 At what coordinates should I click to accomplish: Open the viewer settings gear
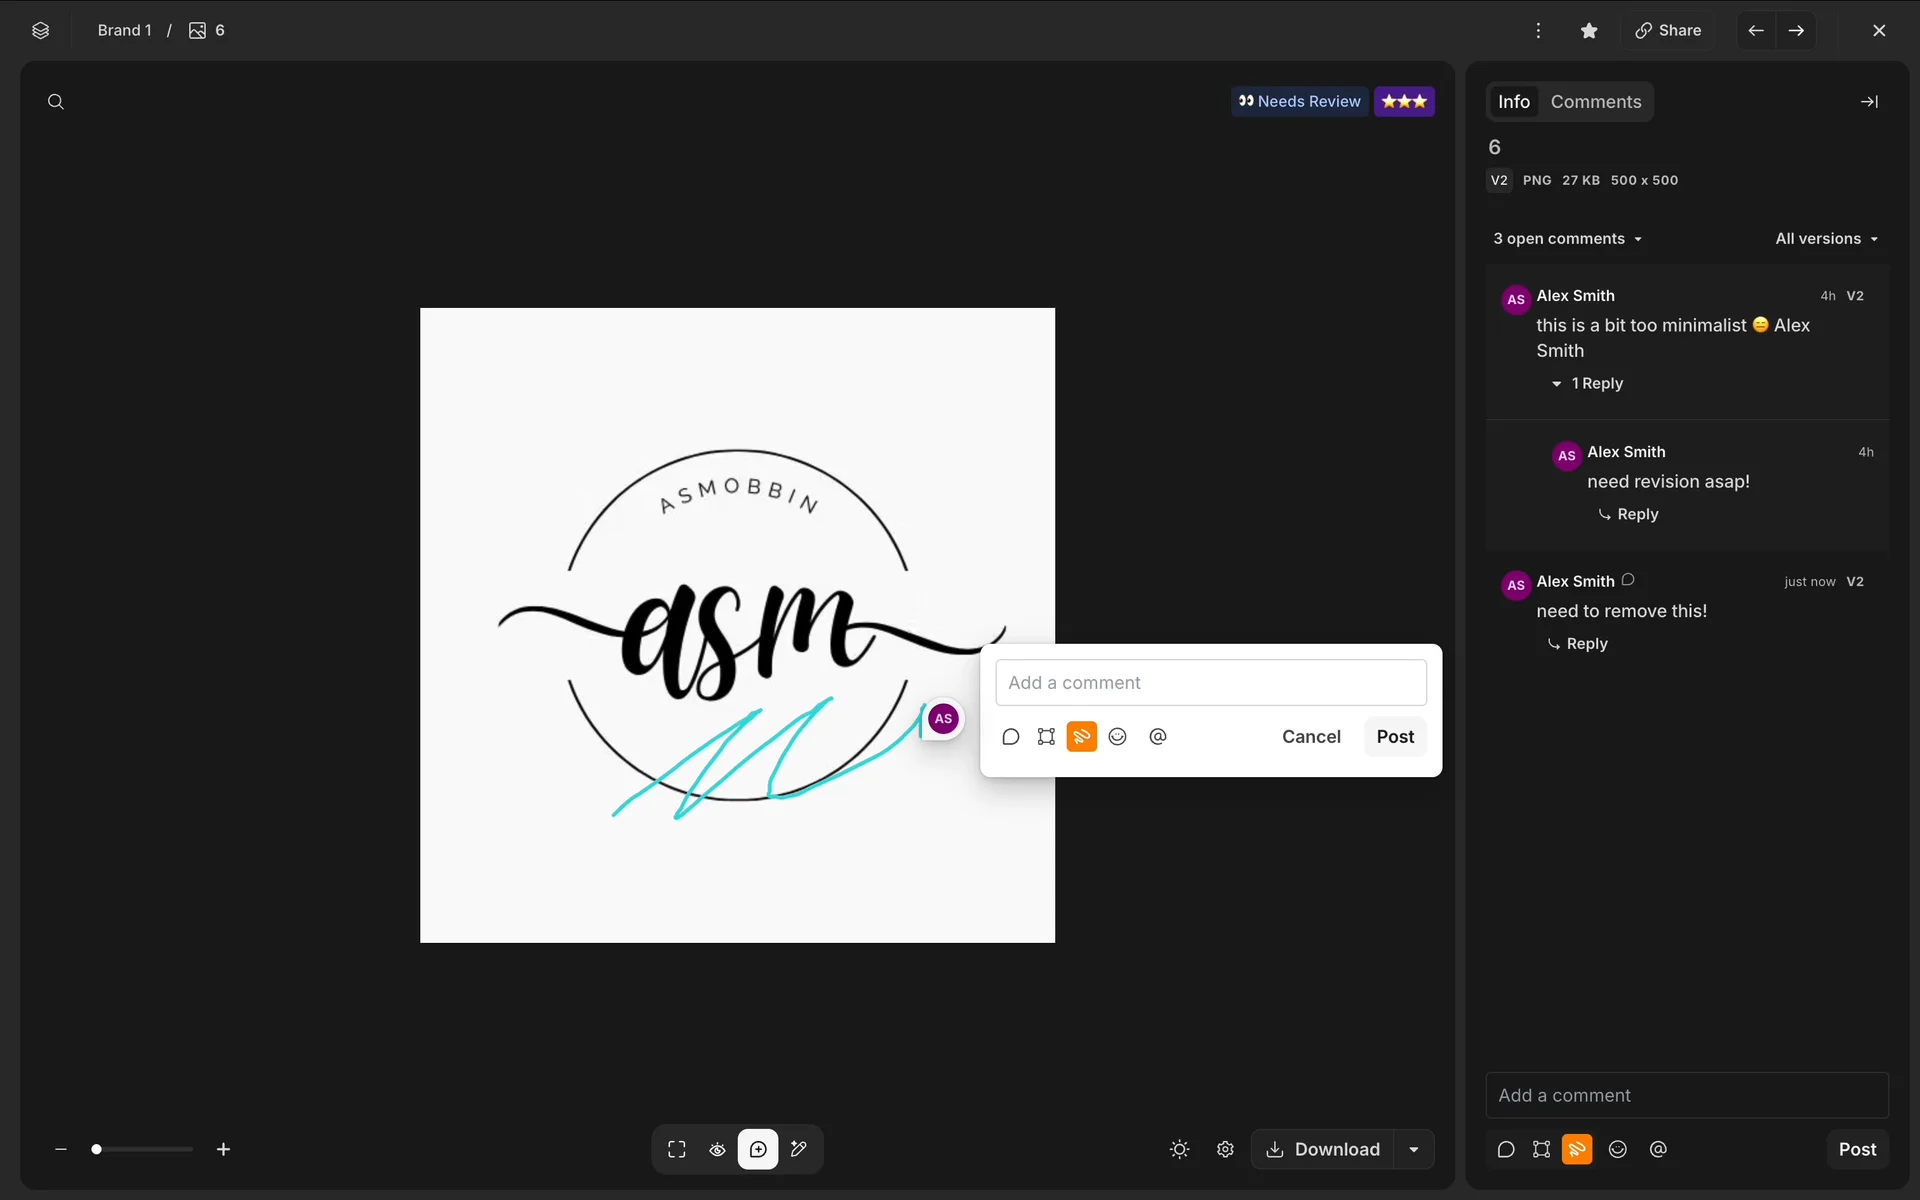tap(1225, 1149)
